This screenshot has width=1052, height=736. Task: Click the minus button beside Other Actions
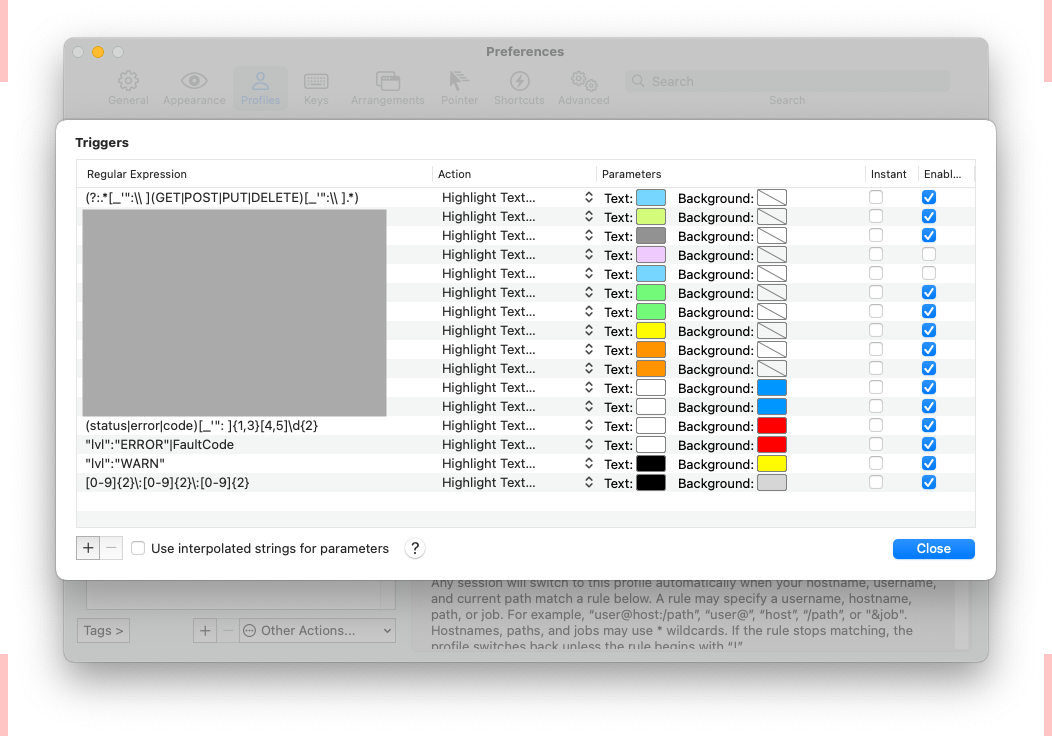(228, 631)
